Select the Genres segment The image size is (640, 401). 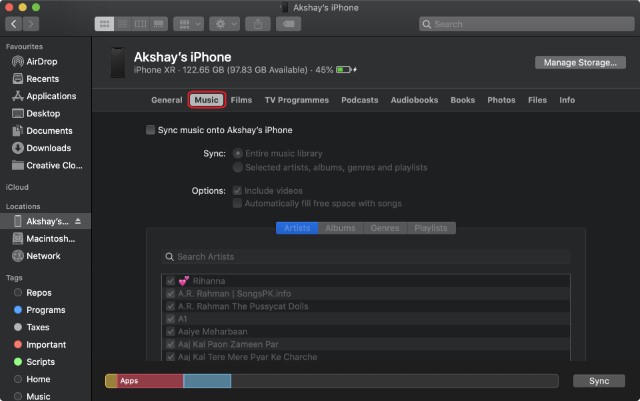[385, 228]
